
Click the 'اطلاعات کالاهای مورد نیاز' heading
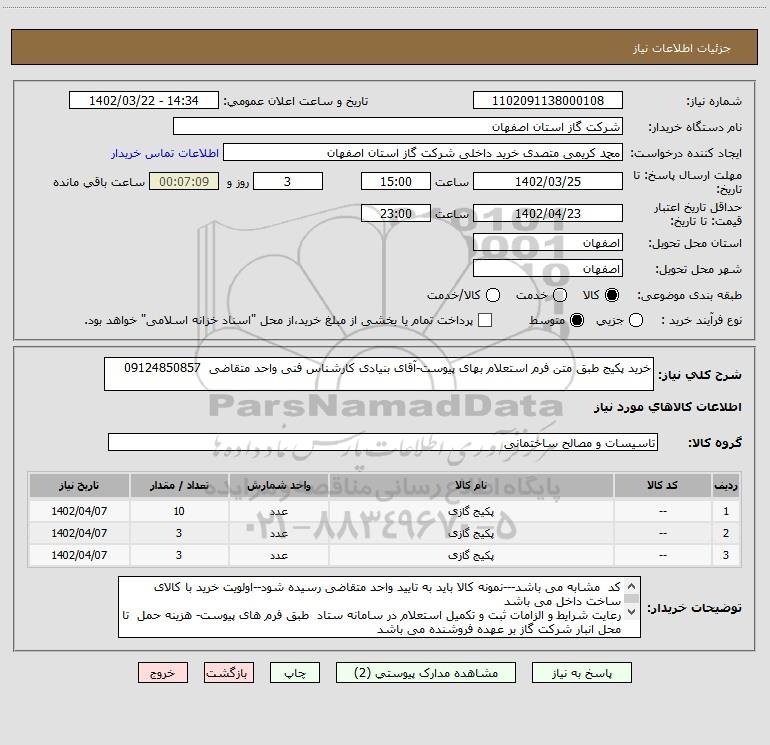pyautogui.click(x=668, y=407)
